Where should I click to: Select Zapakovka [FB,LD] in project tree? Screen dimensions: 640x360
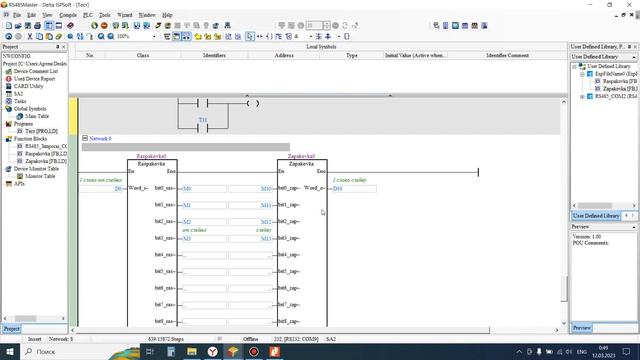(46, 161)
